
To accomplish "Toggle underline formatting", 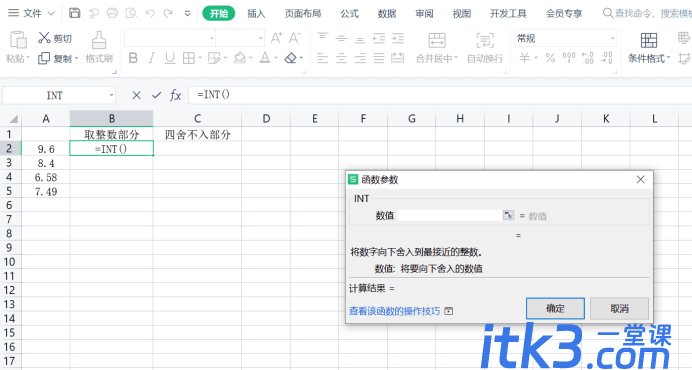I will (x=170, y=58).
